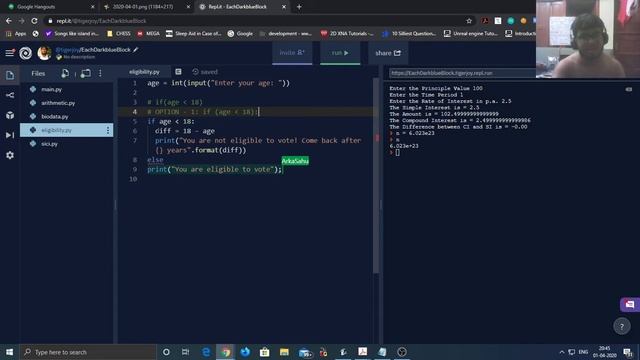This screenshot has height=360, width=640.
Task: Run the program with run button
Action: coord(340,53)
